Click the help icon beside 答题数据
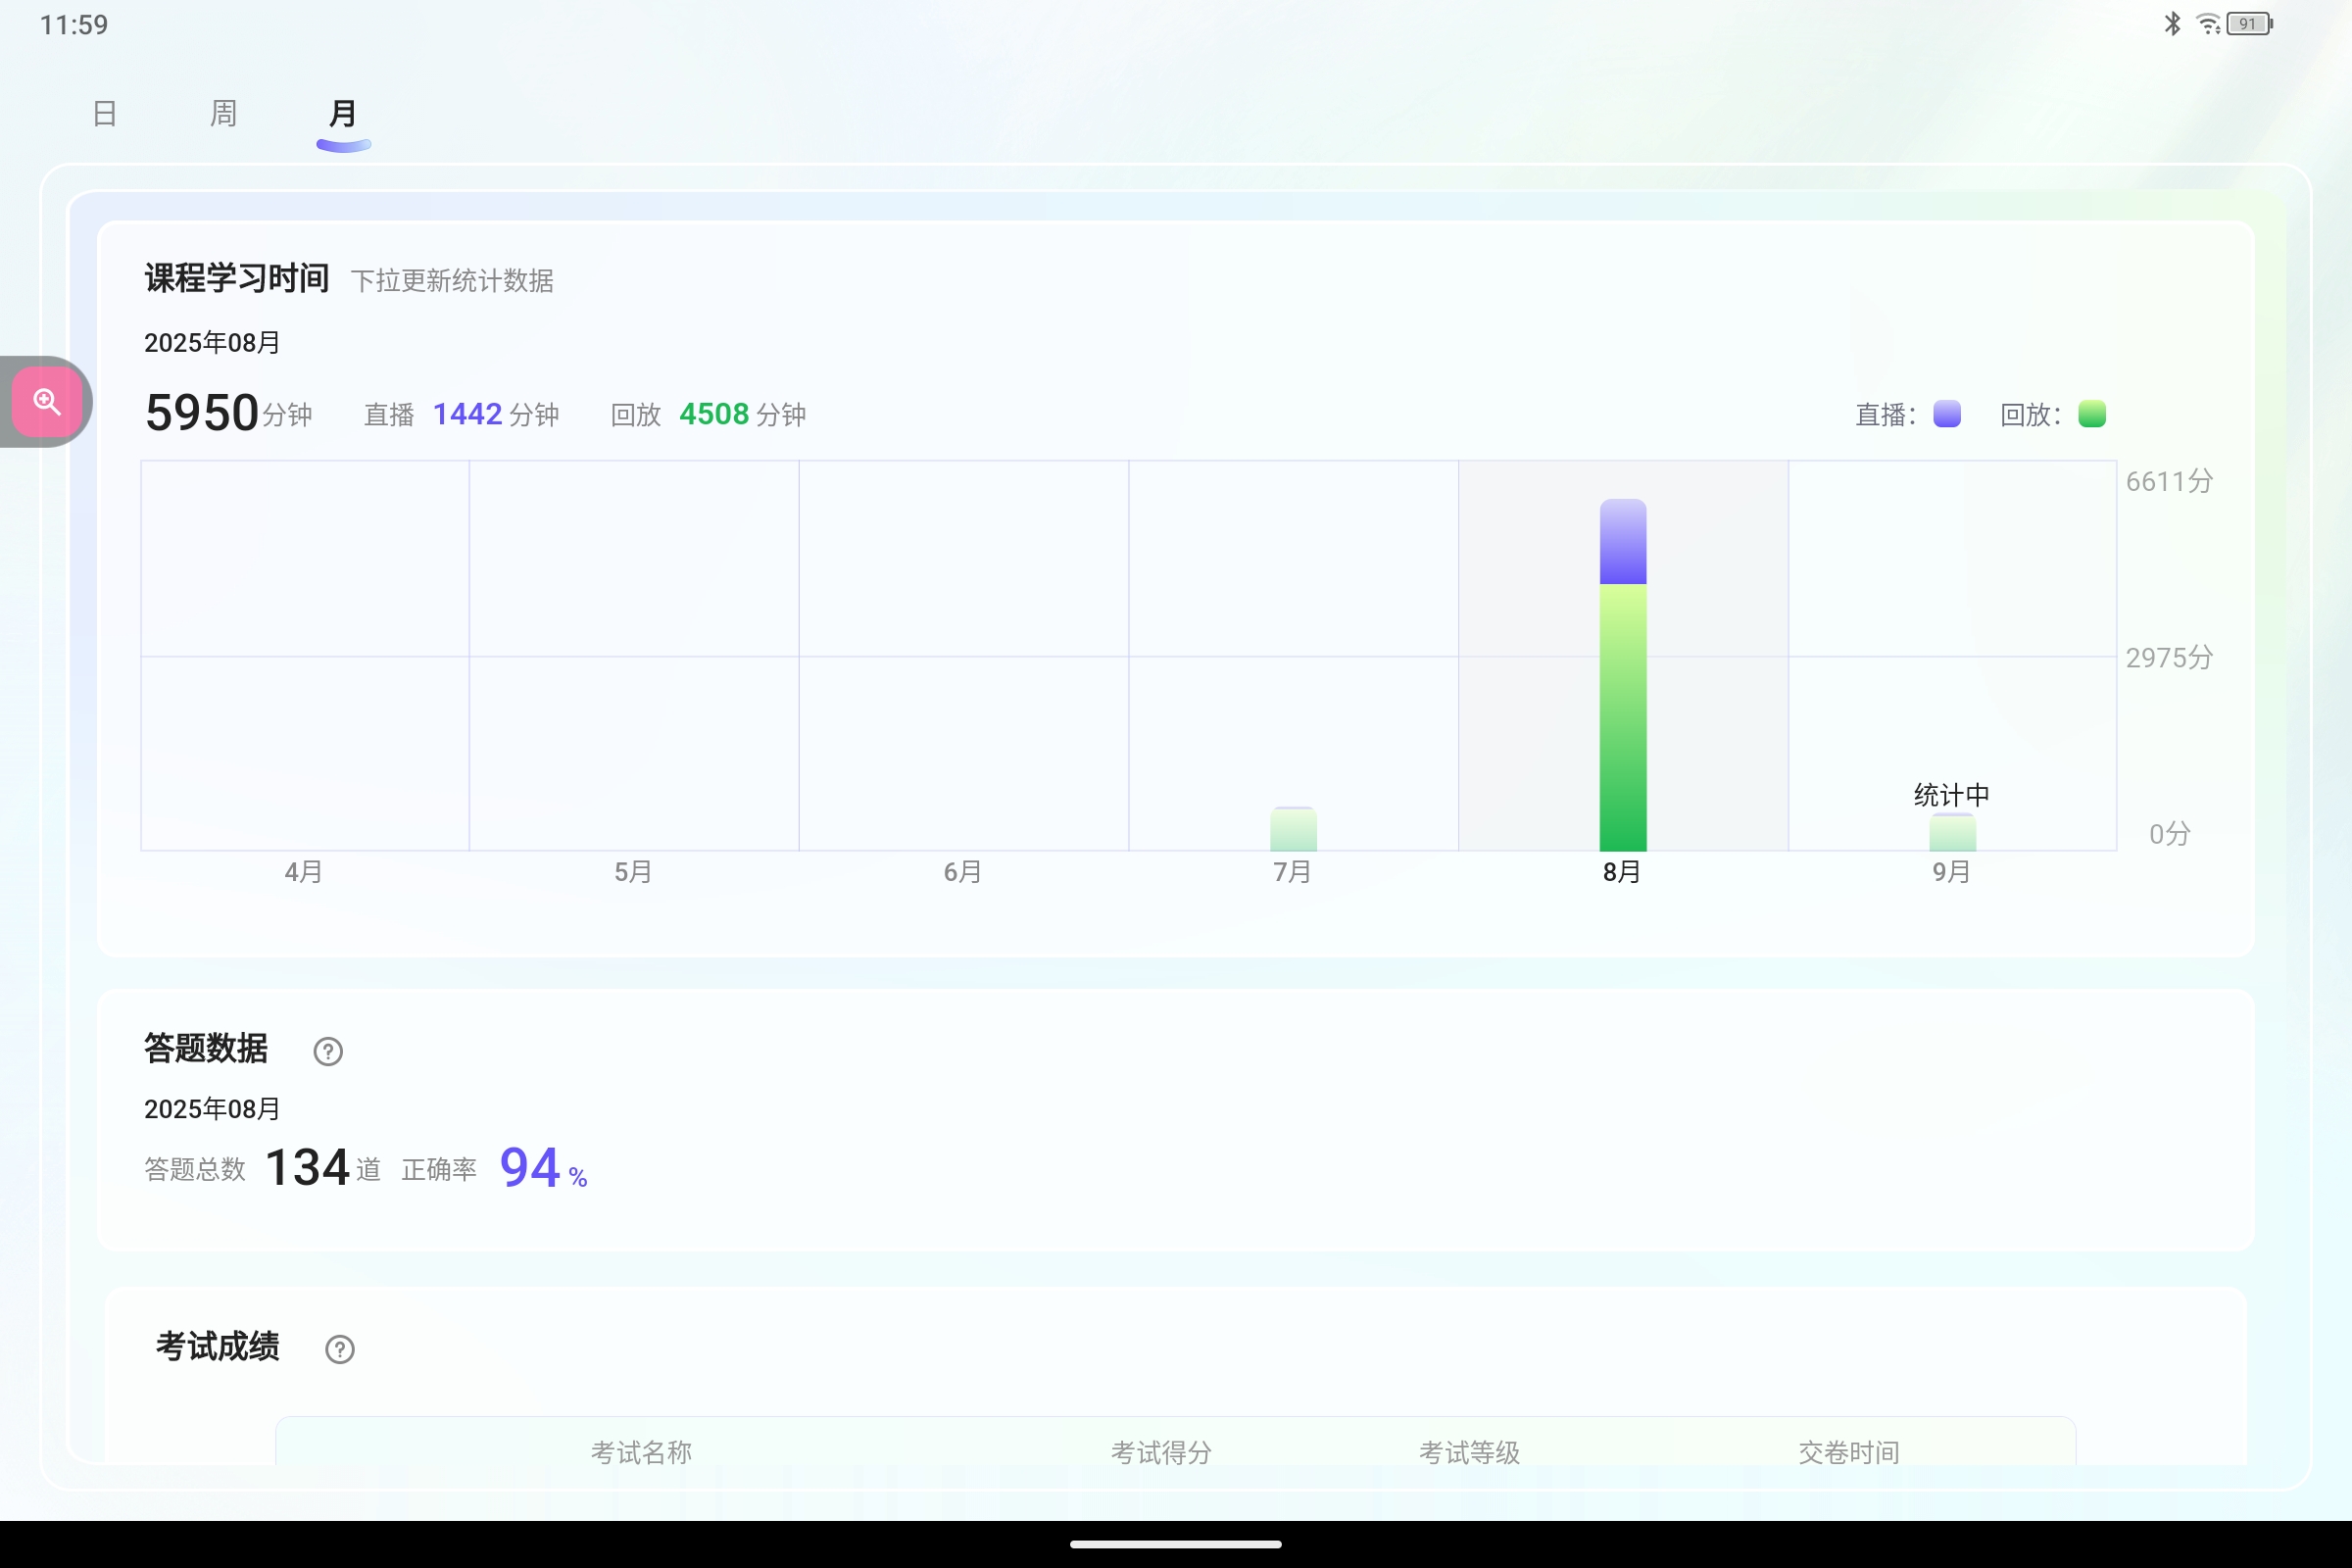This screenshot has width=2352, height=1568. [328, 1051]
